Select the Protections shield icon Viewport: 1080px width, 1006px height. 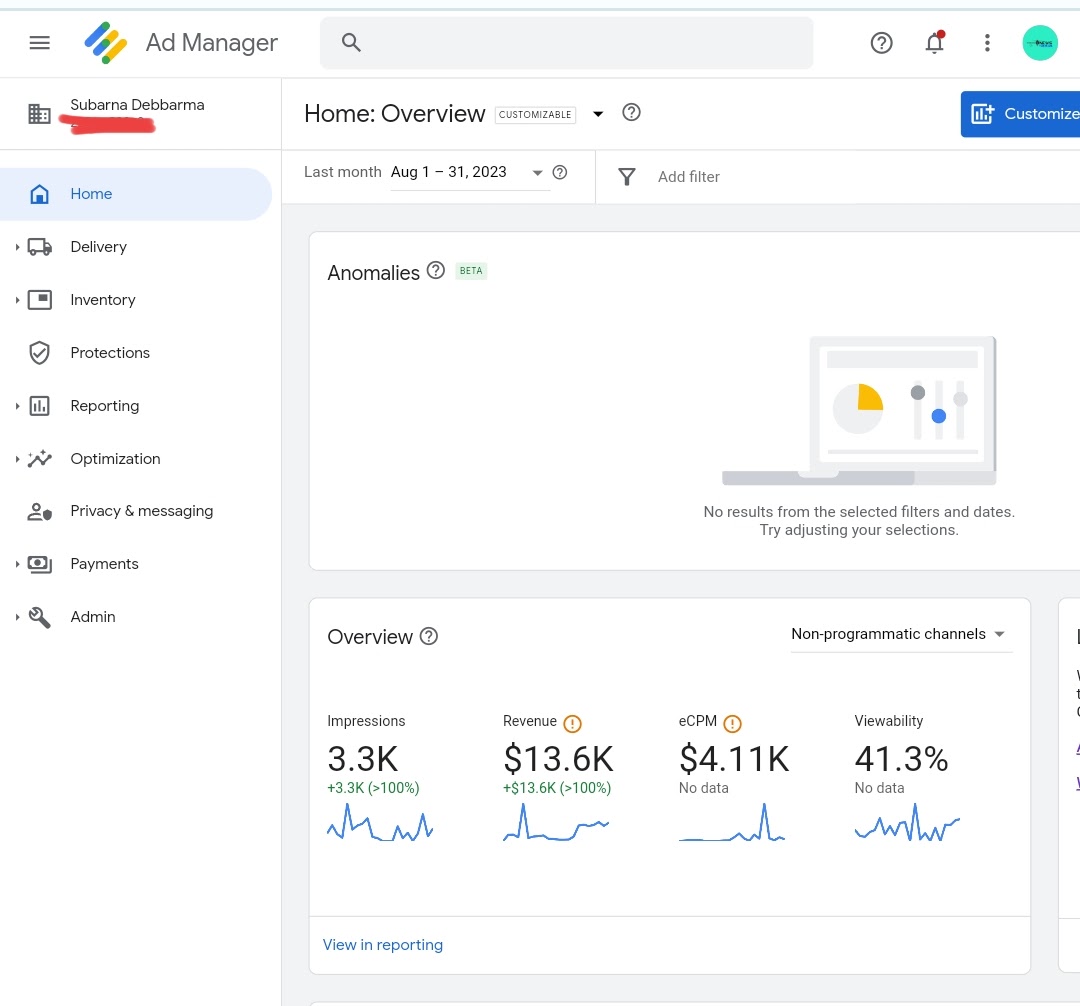39,352
